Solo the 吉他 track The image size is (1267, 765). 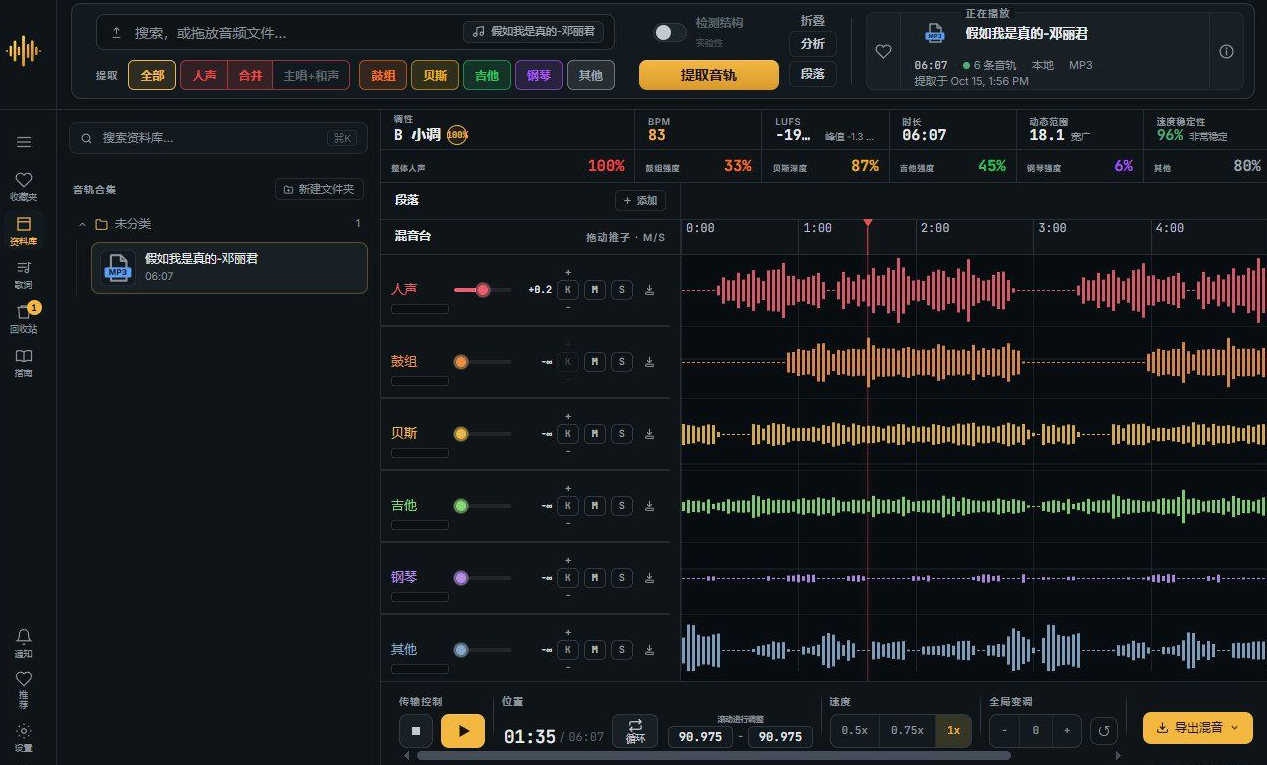point(622,506)
